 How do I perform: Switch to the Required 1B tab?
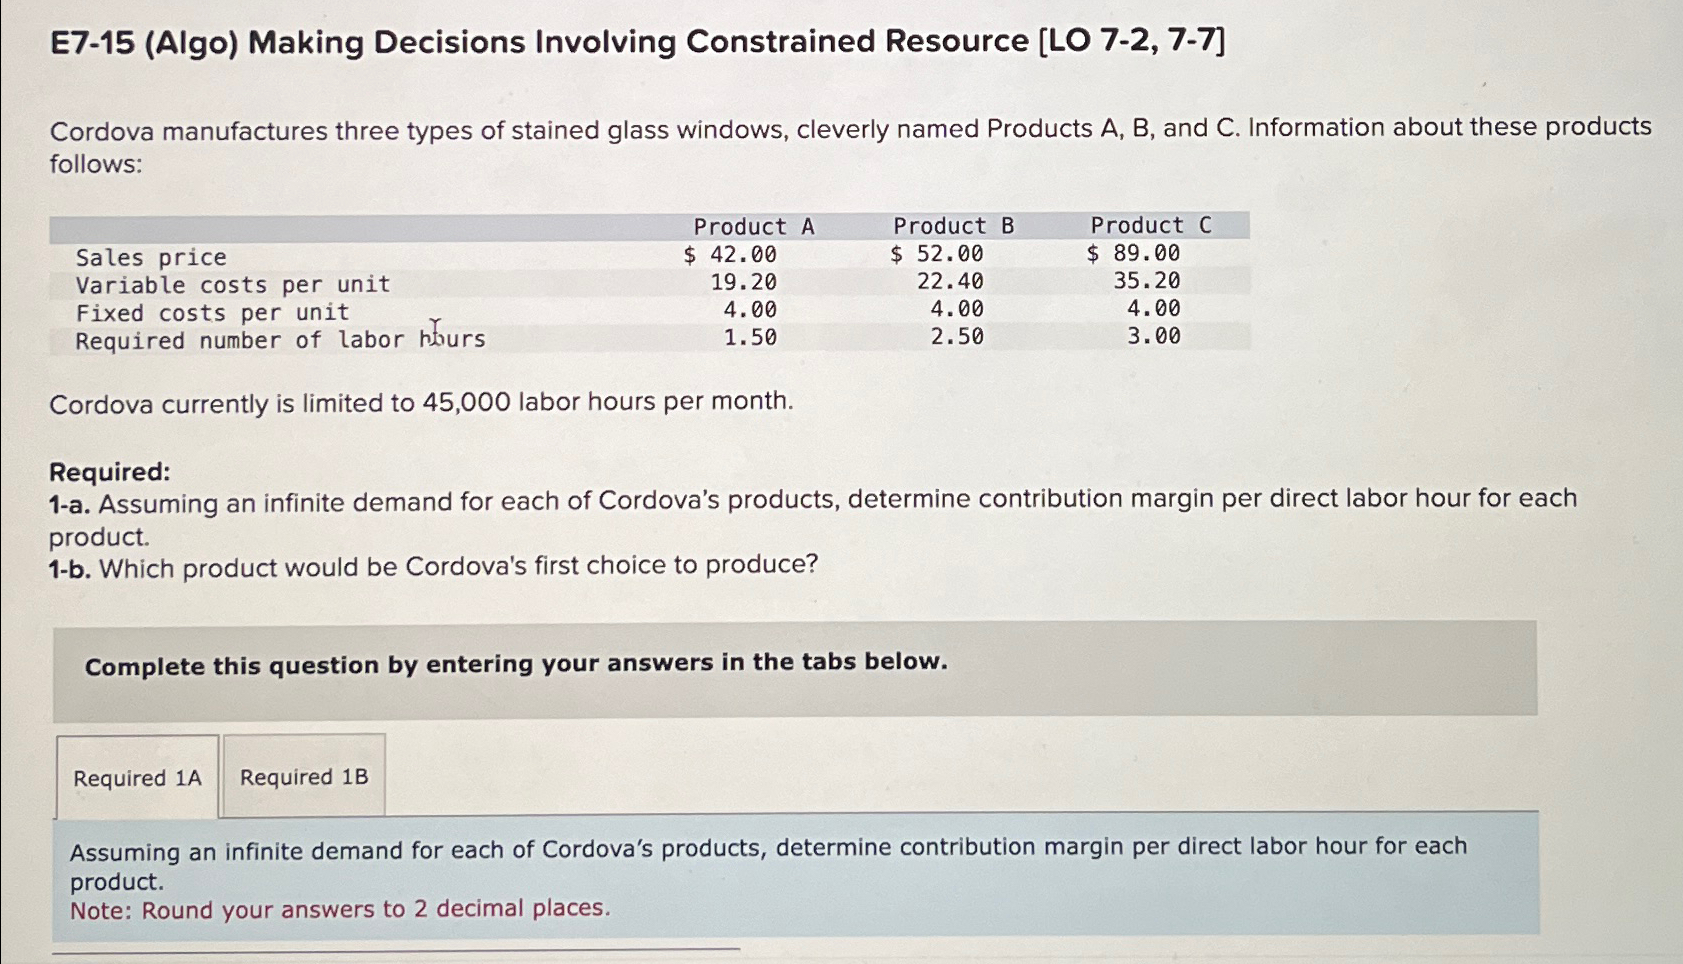(x=304, y=776)
